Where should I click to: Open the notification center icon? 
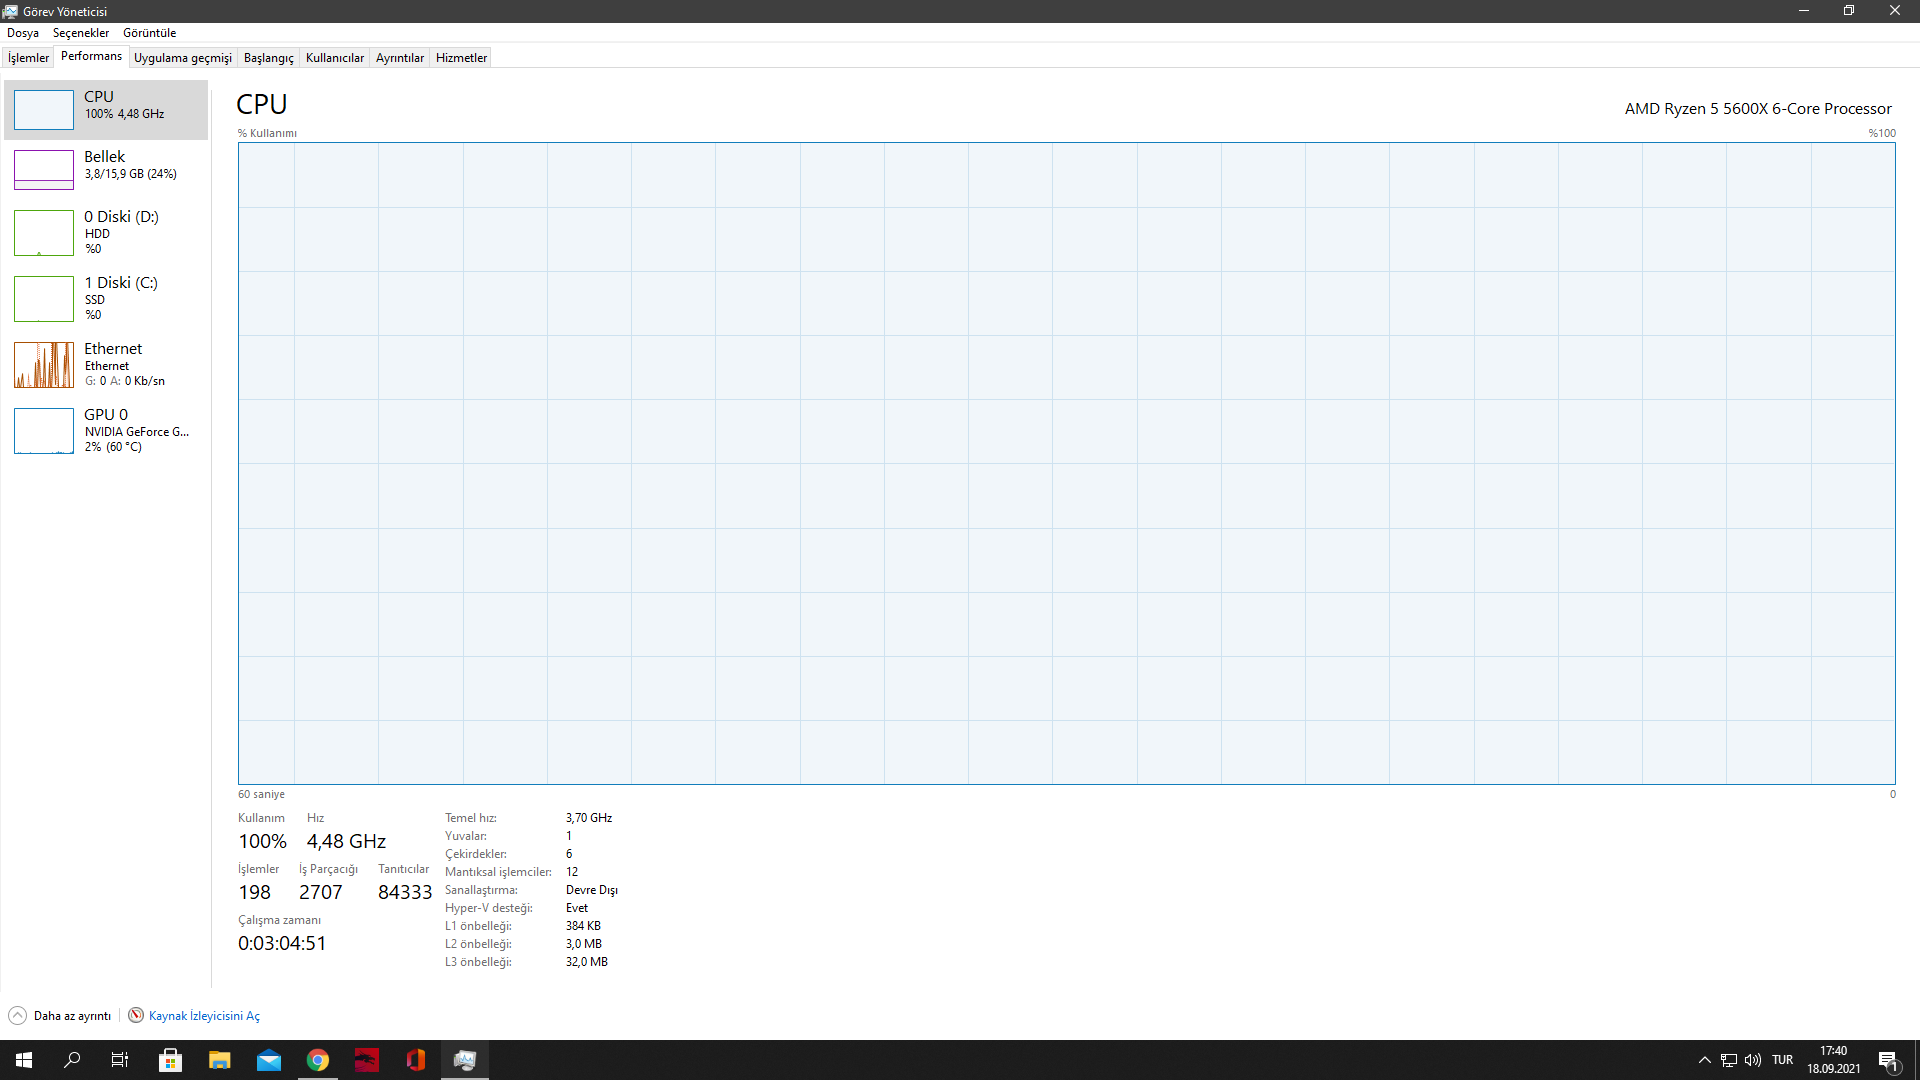pyautogui.click(x=1888, y=1060)
